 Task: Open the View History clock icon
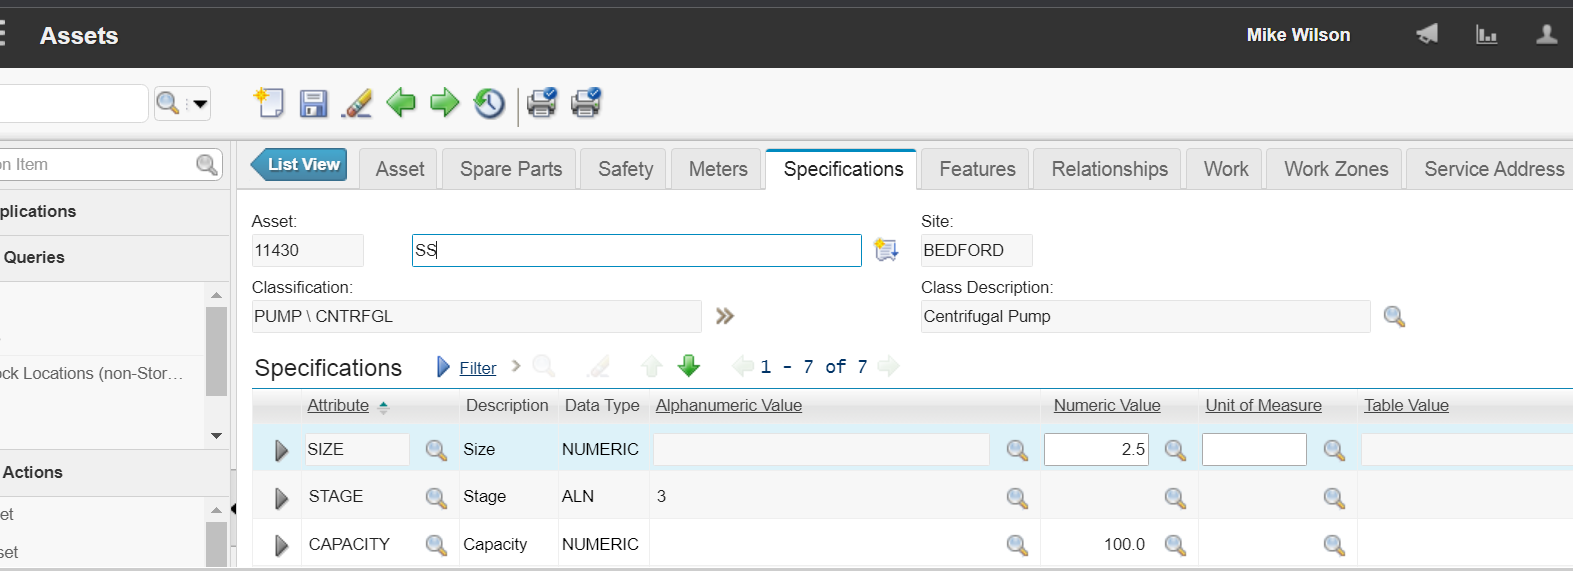(x=489, y=103)
